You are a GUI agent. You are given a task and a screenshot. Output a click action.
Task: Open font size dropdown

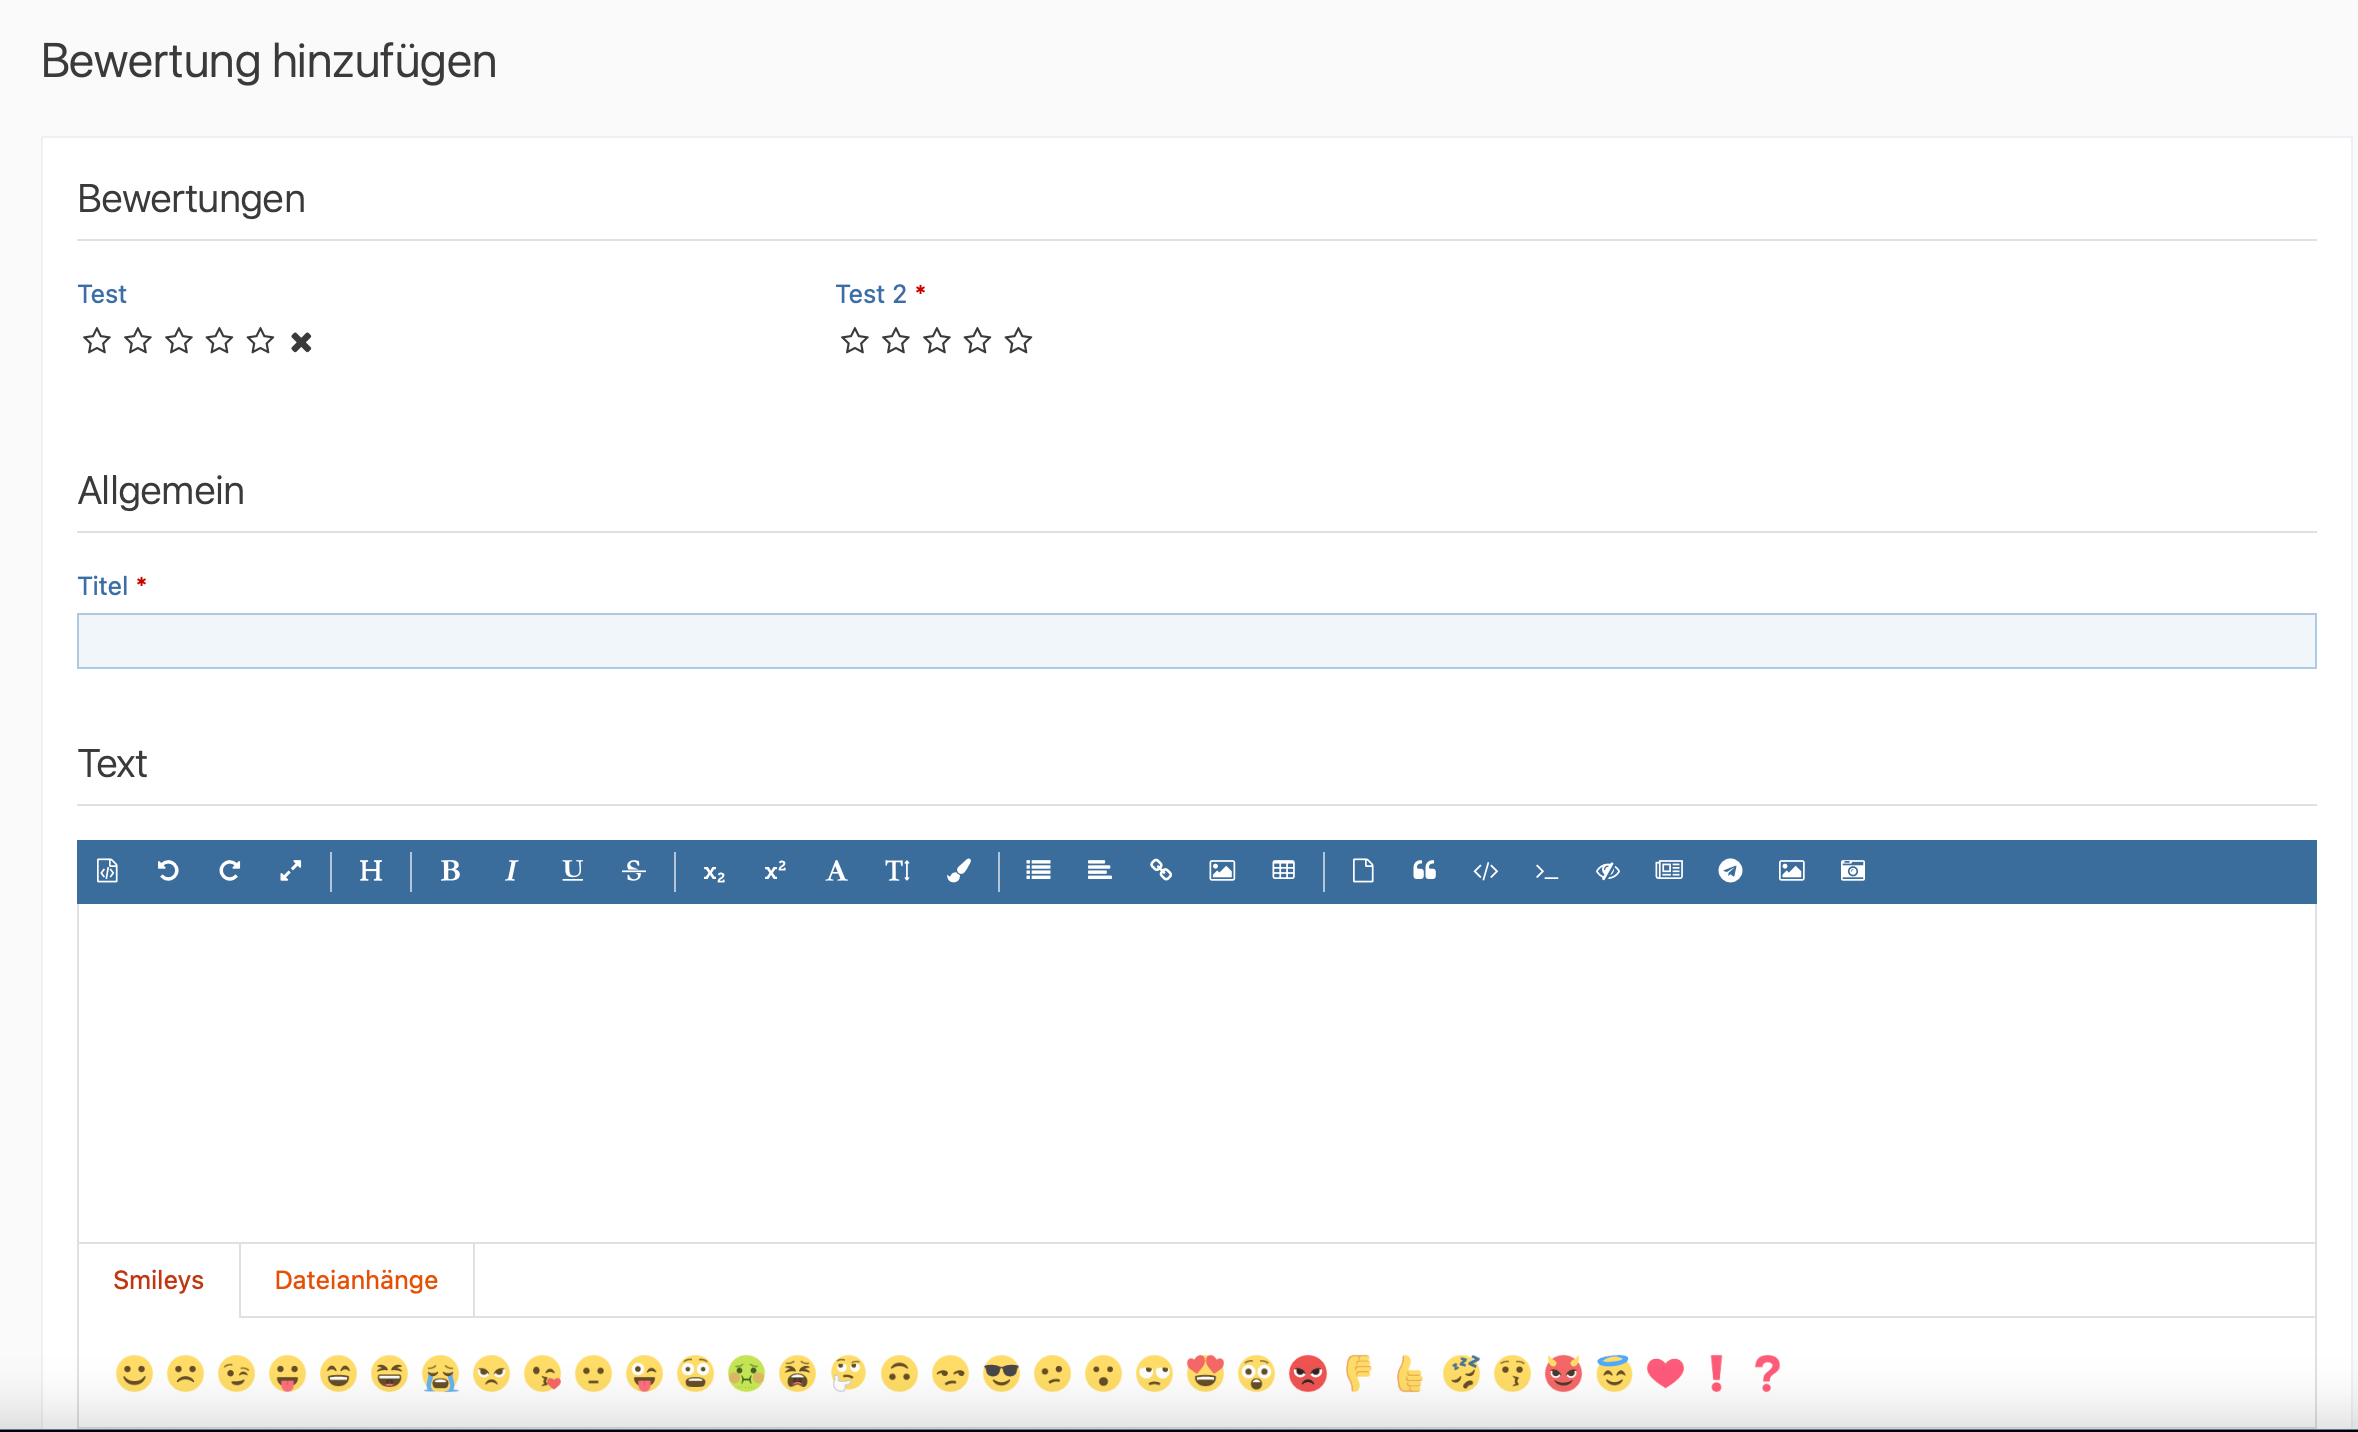point(897,871)
